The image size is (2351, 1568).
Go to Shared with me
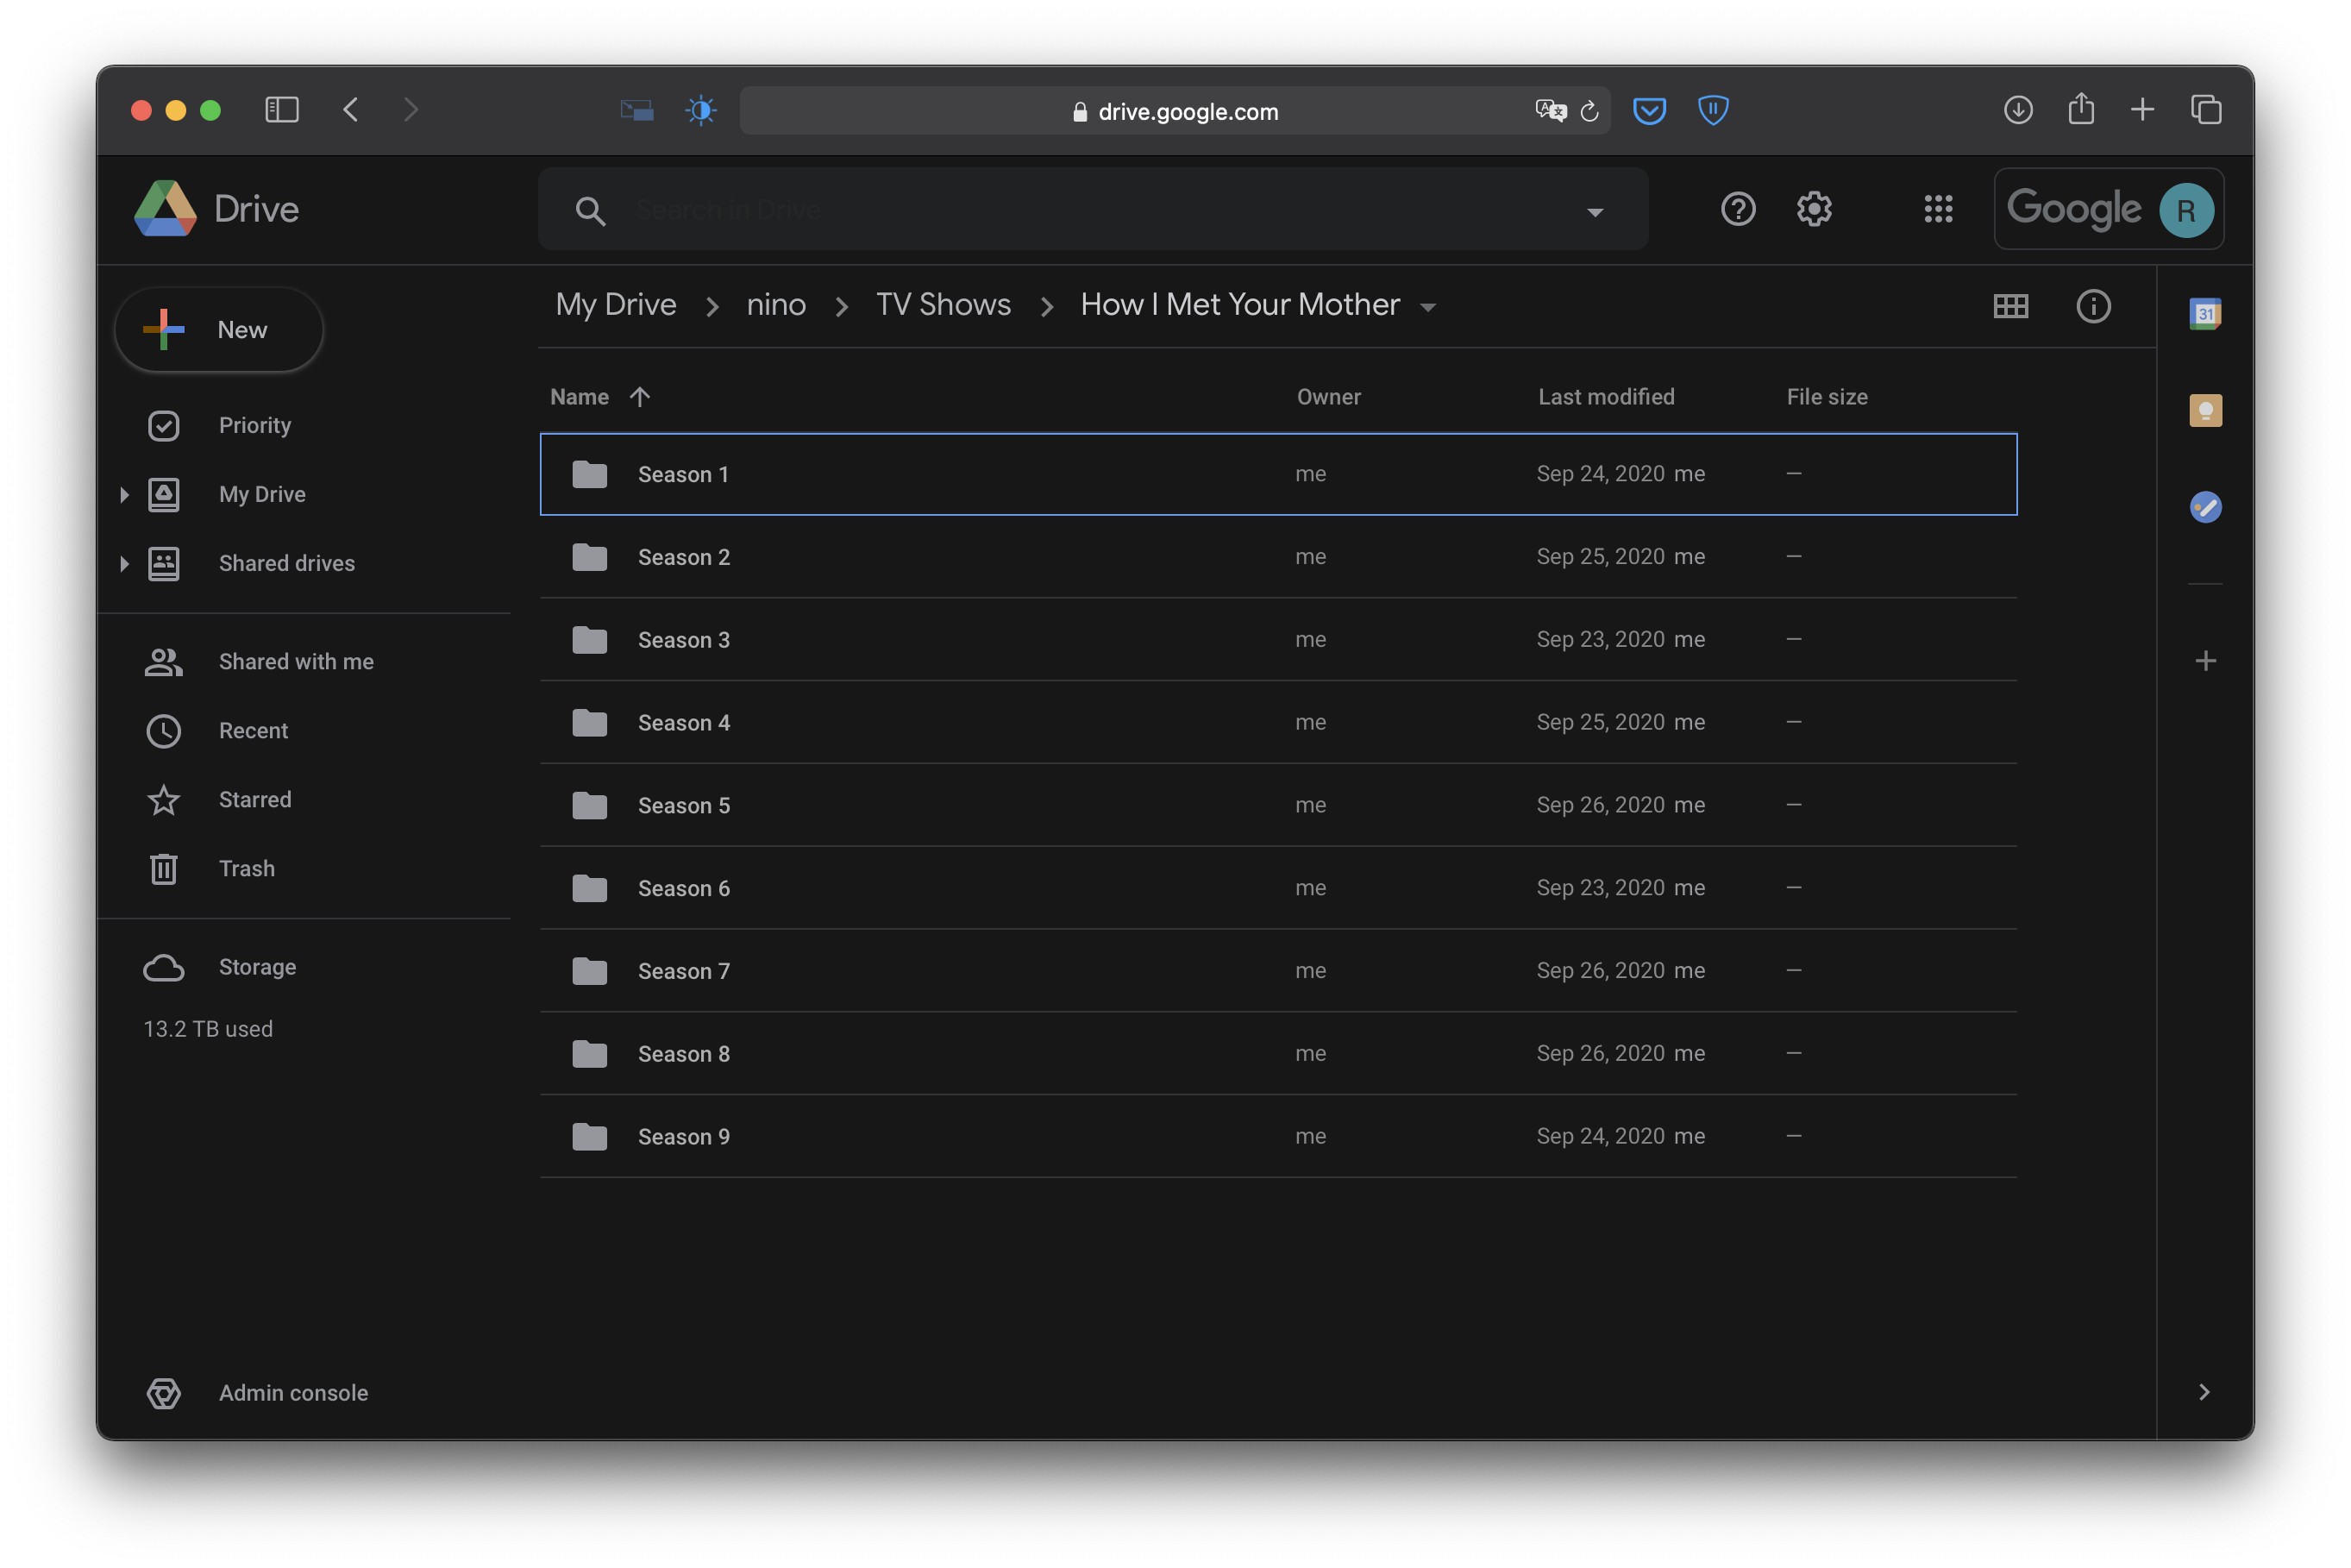pos(295,661)
